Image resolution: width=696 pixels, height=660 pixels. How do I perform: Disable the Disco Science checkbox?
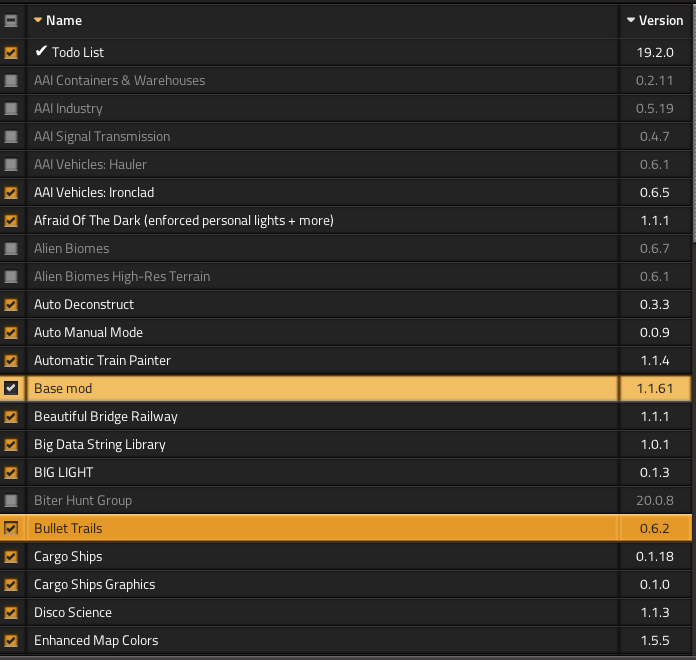[11, 612]
